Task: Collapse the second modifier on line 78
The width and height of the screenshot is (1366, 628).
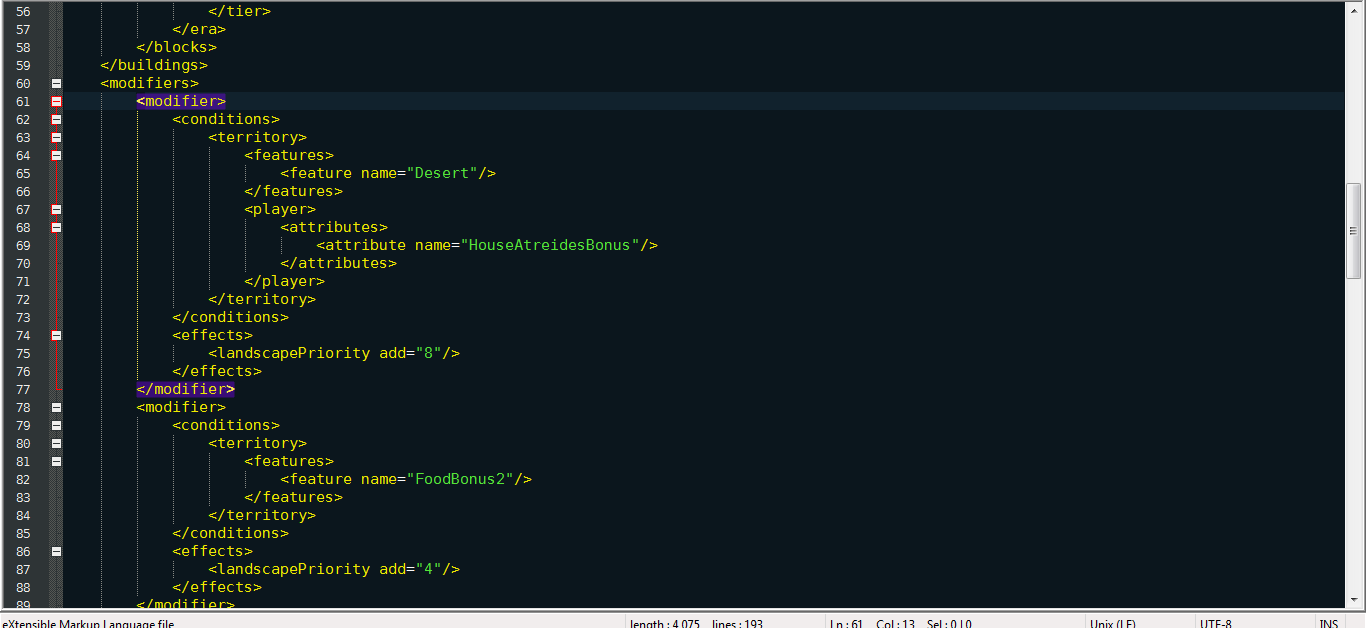Action: 56,408
